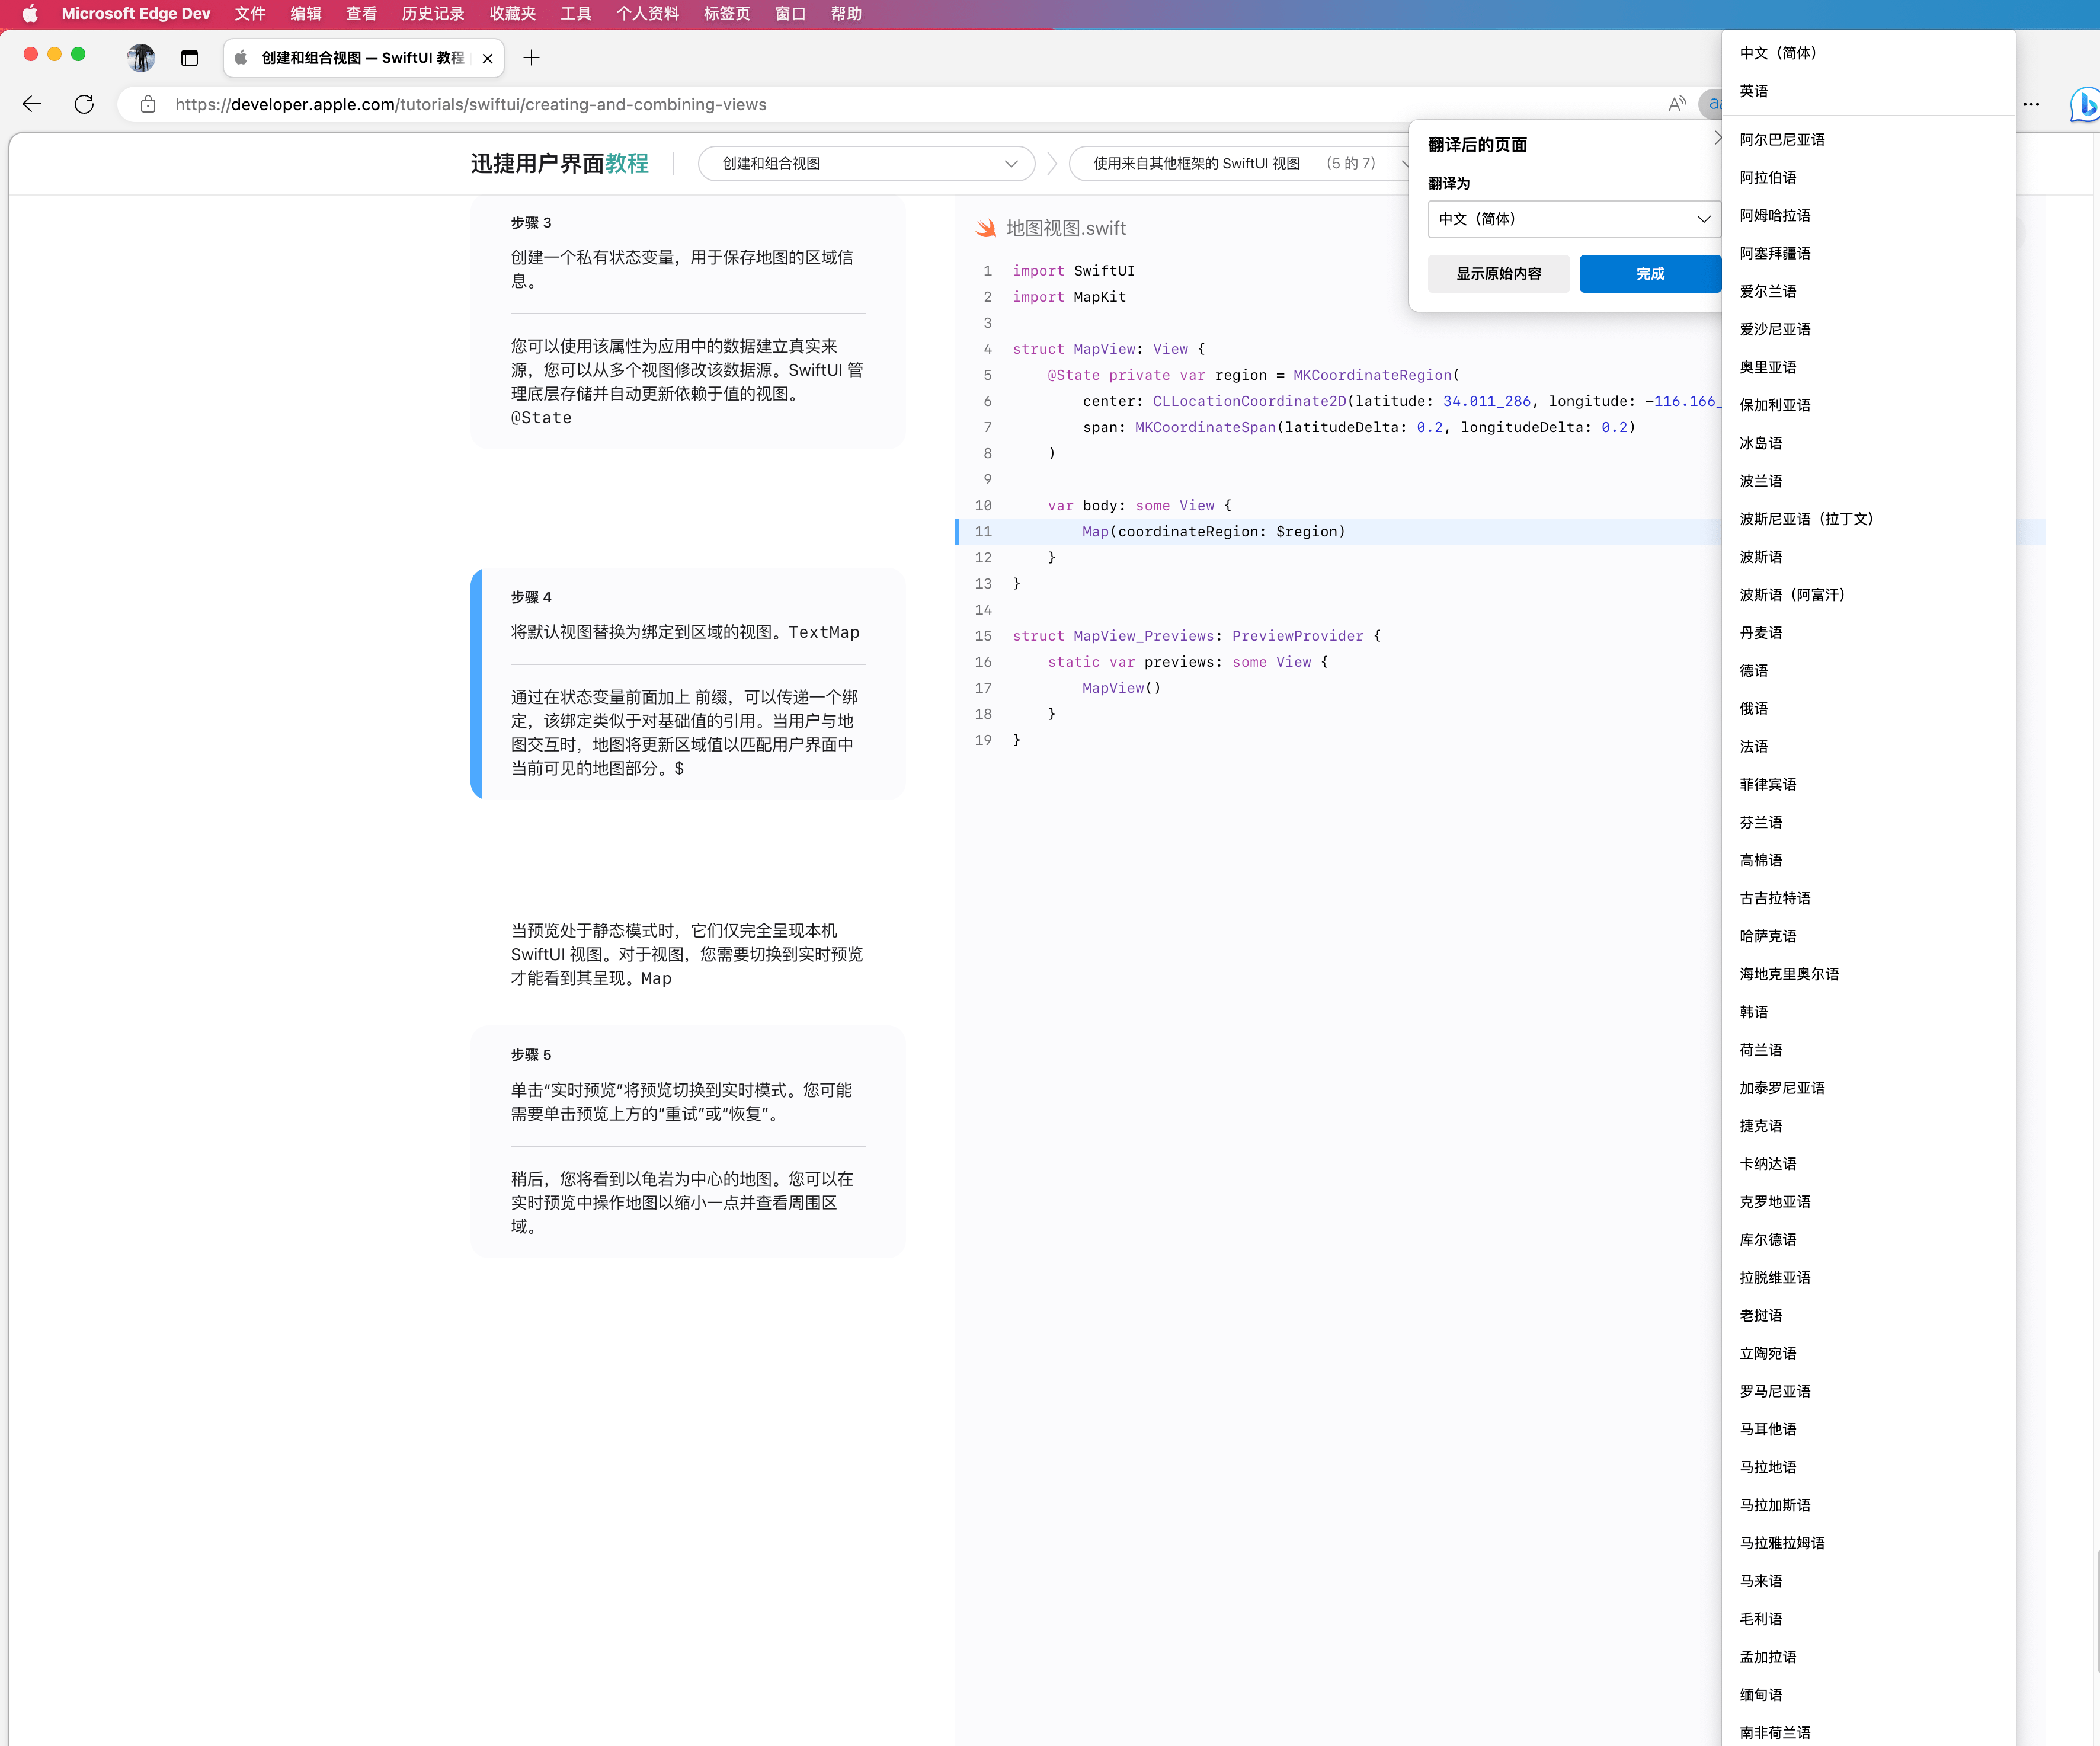The width and height of the screenshot is (2100, 1746).
Task: Open the 标签页 menu
Action: [727, 14]
